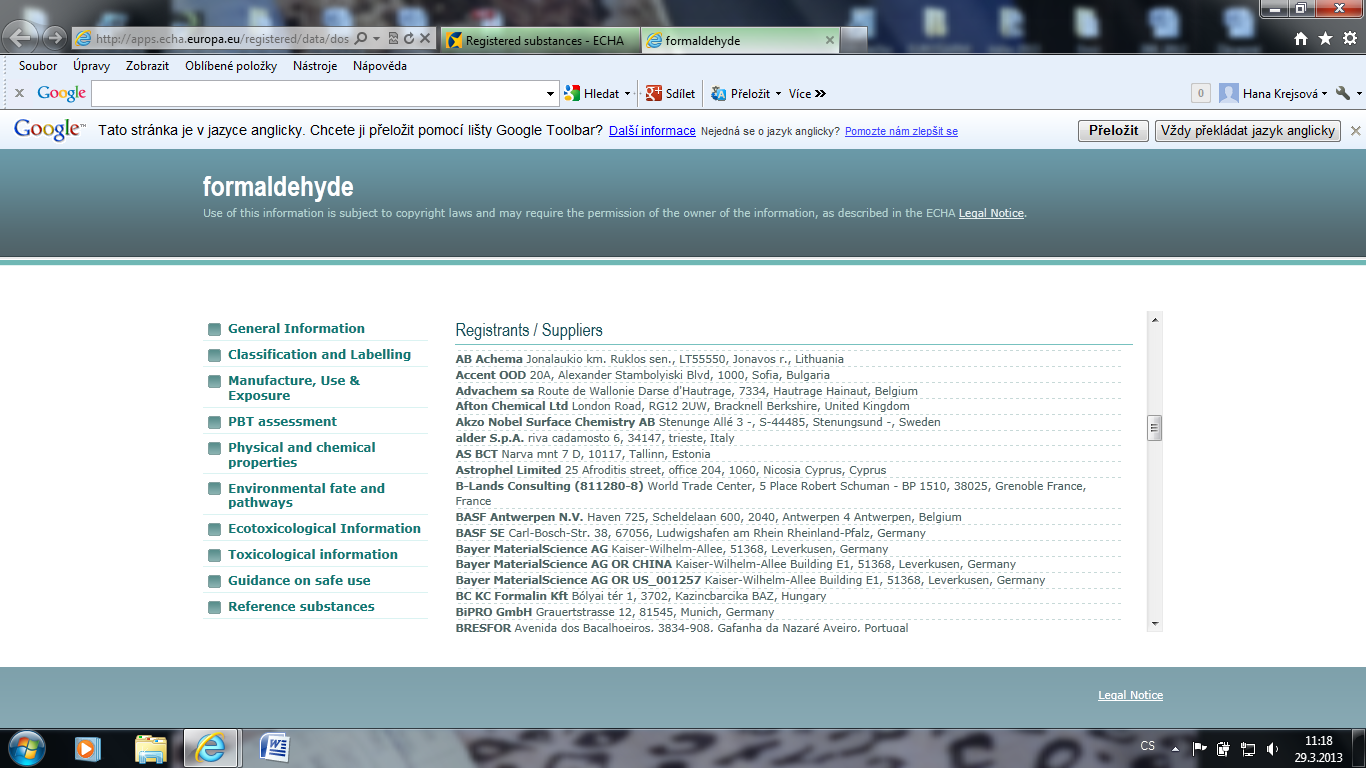
Task: Open PBT assessment section
Action: pos(282,421)
